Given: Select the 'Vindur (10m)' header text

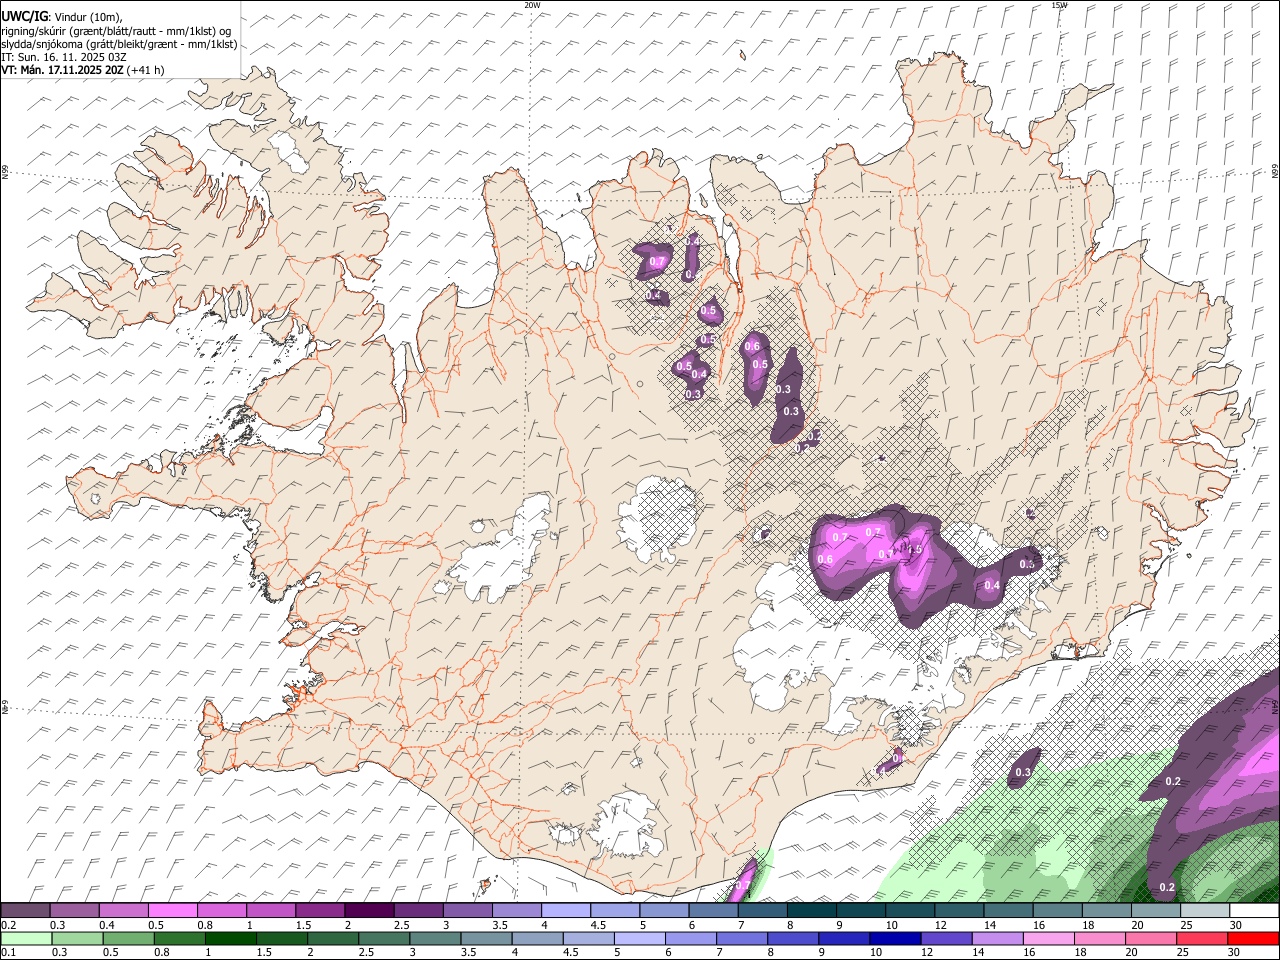Looking at the screenshot, I should tap(86, 17).
